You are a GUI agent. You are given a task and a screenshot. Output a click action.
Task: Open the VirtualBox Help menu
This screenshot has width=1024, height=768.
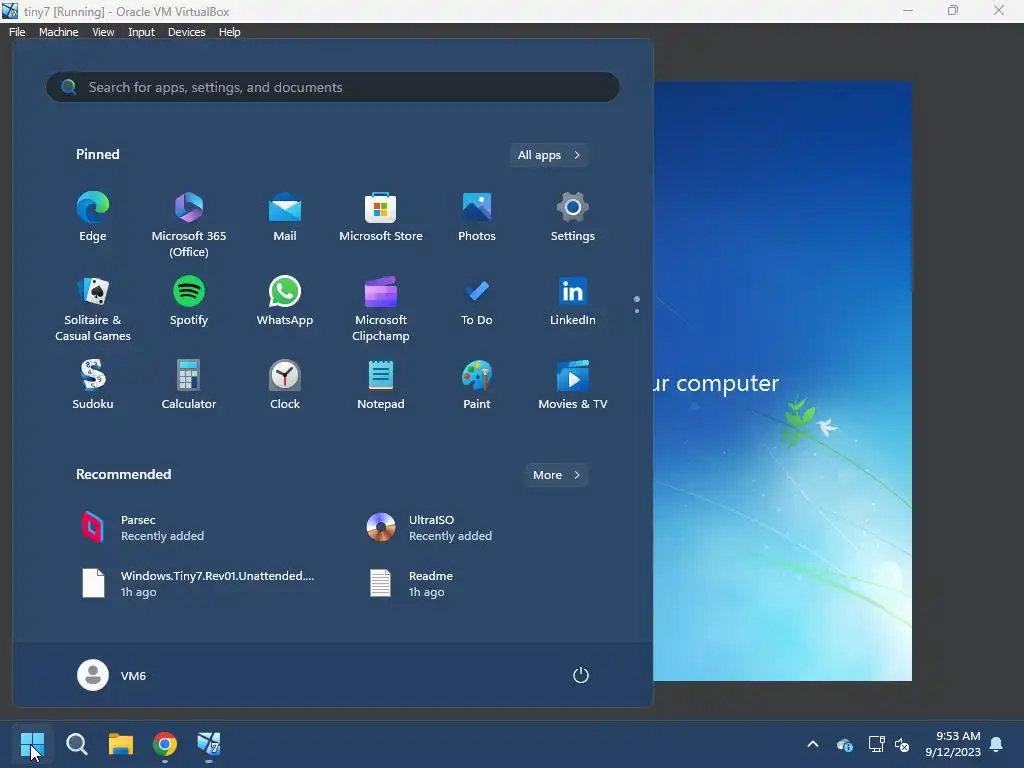point(229,32)
